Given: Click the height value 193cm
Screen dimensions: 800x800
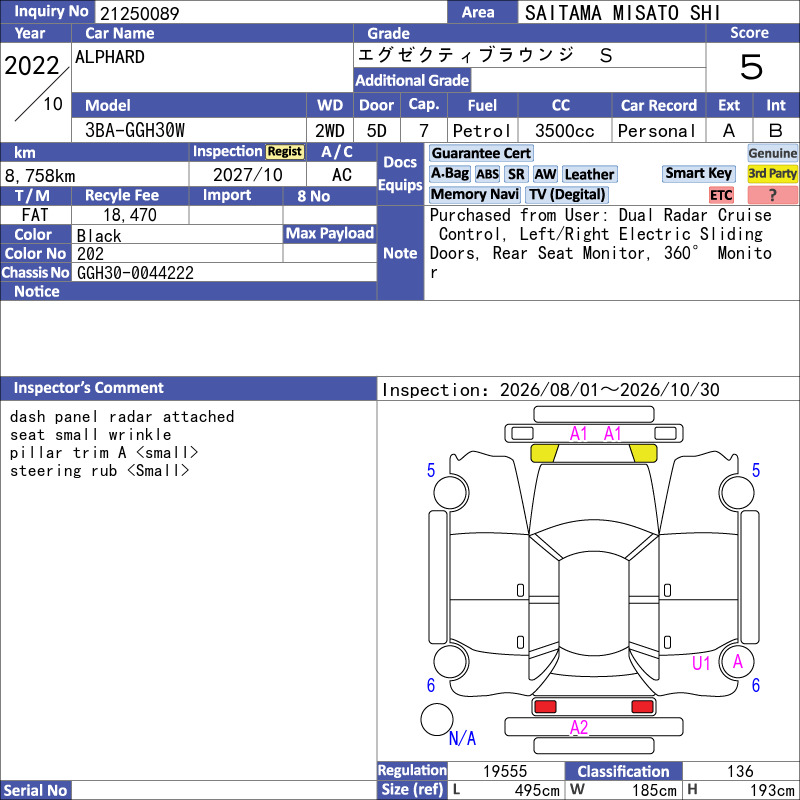Looking at the screenshot, I should (x=772, y=790).
